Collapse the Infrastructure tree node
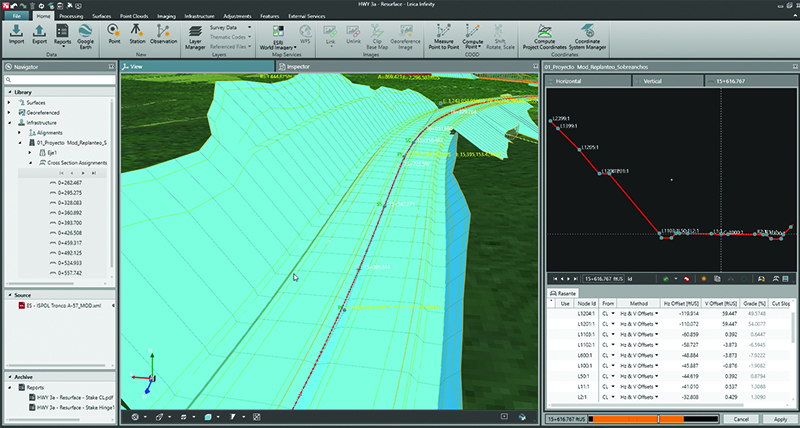800x428 pixels. click(9, 122)
